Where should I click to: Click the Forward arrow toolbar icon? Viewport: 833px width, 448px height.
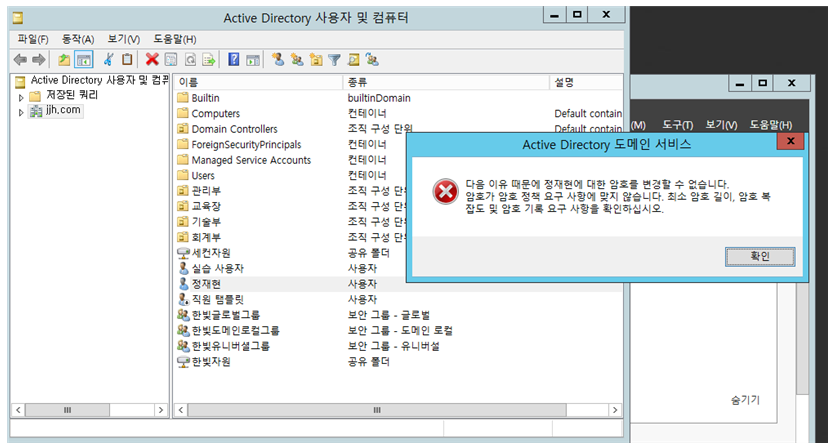pyautogui.click(x=39, y=60)
